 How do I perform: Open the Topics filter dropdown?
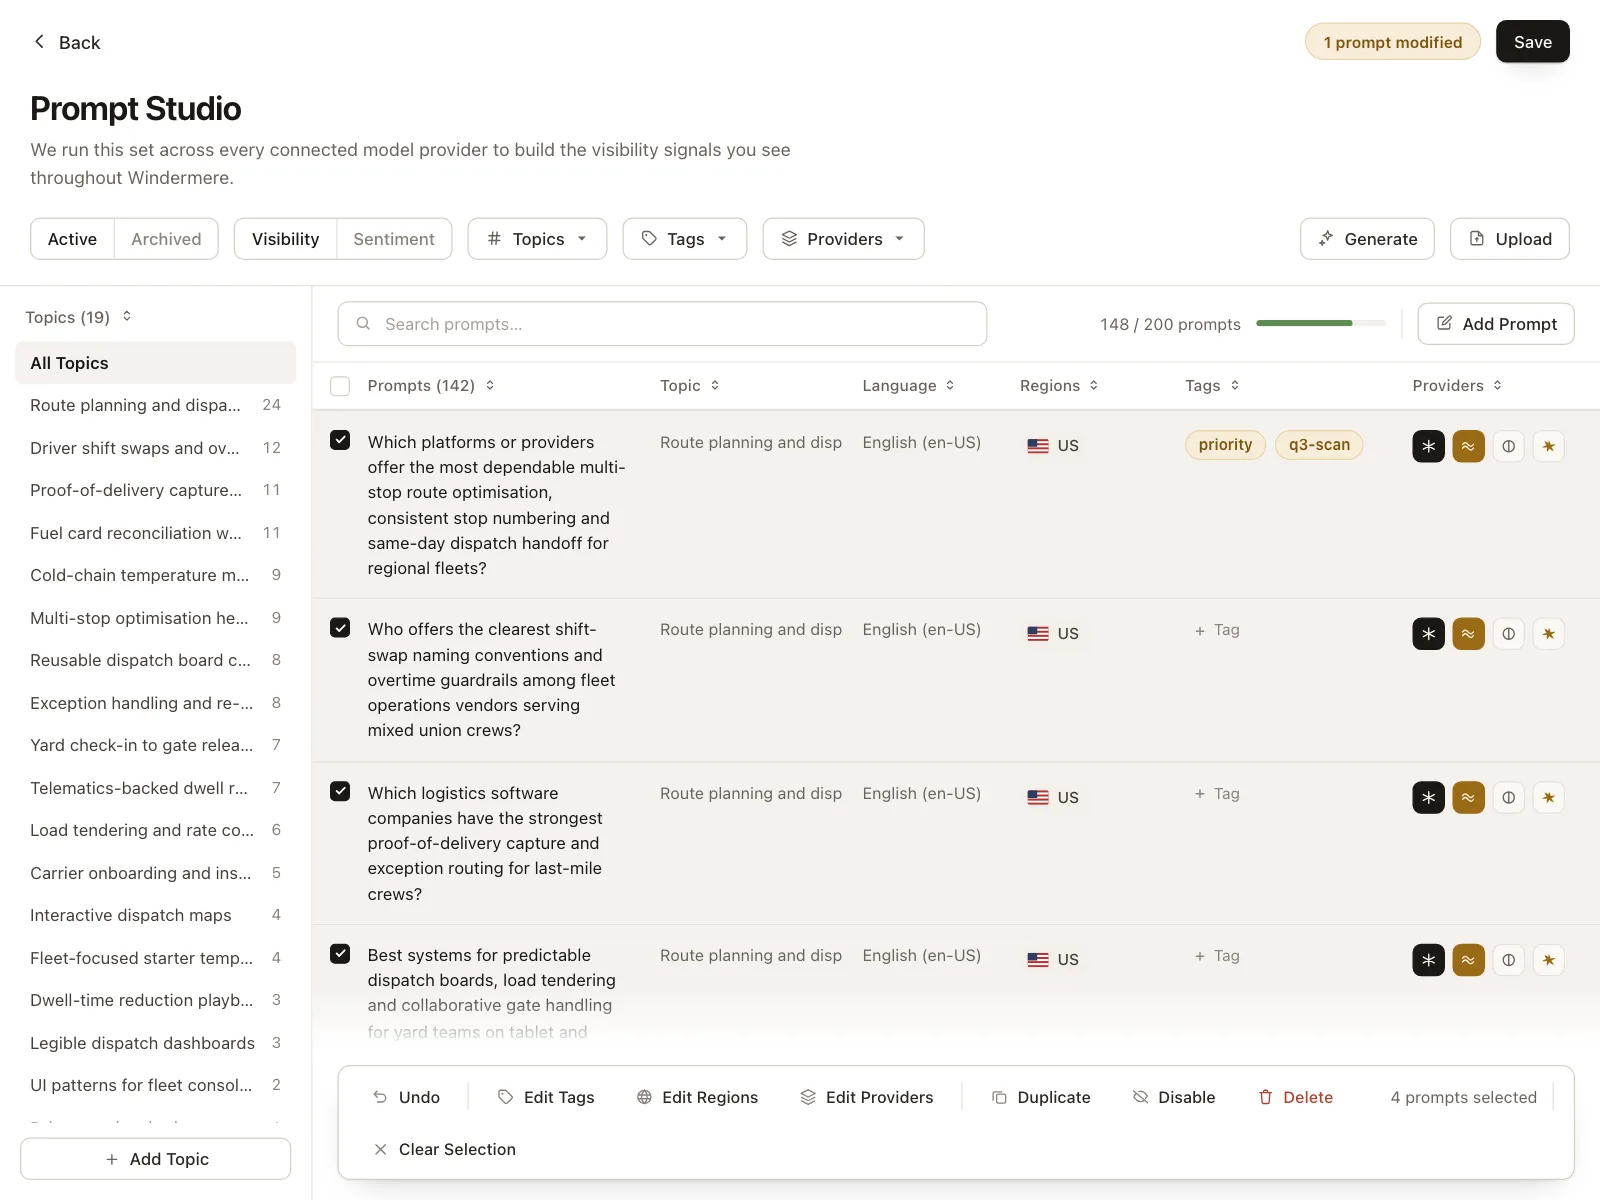click(537, 239)
